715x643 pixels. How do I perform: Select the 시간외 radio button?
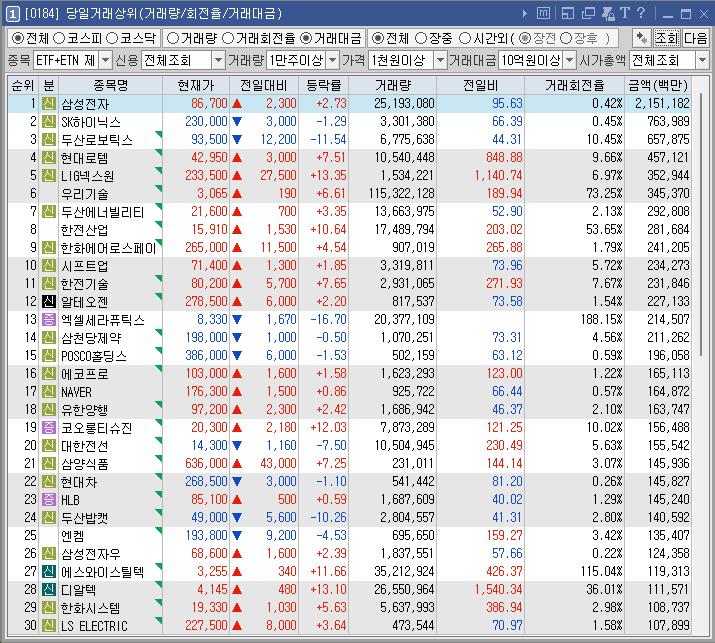click(x=465, y=38)
